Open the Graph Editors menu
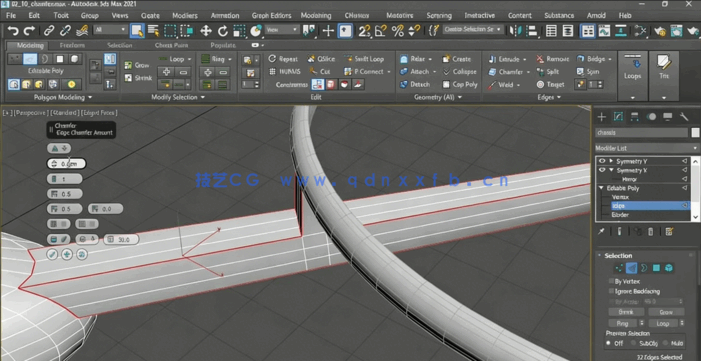The height and width of the screenshot is (361, 701). click(x=271, y=15)
